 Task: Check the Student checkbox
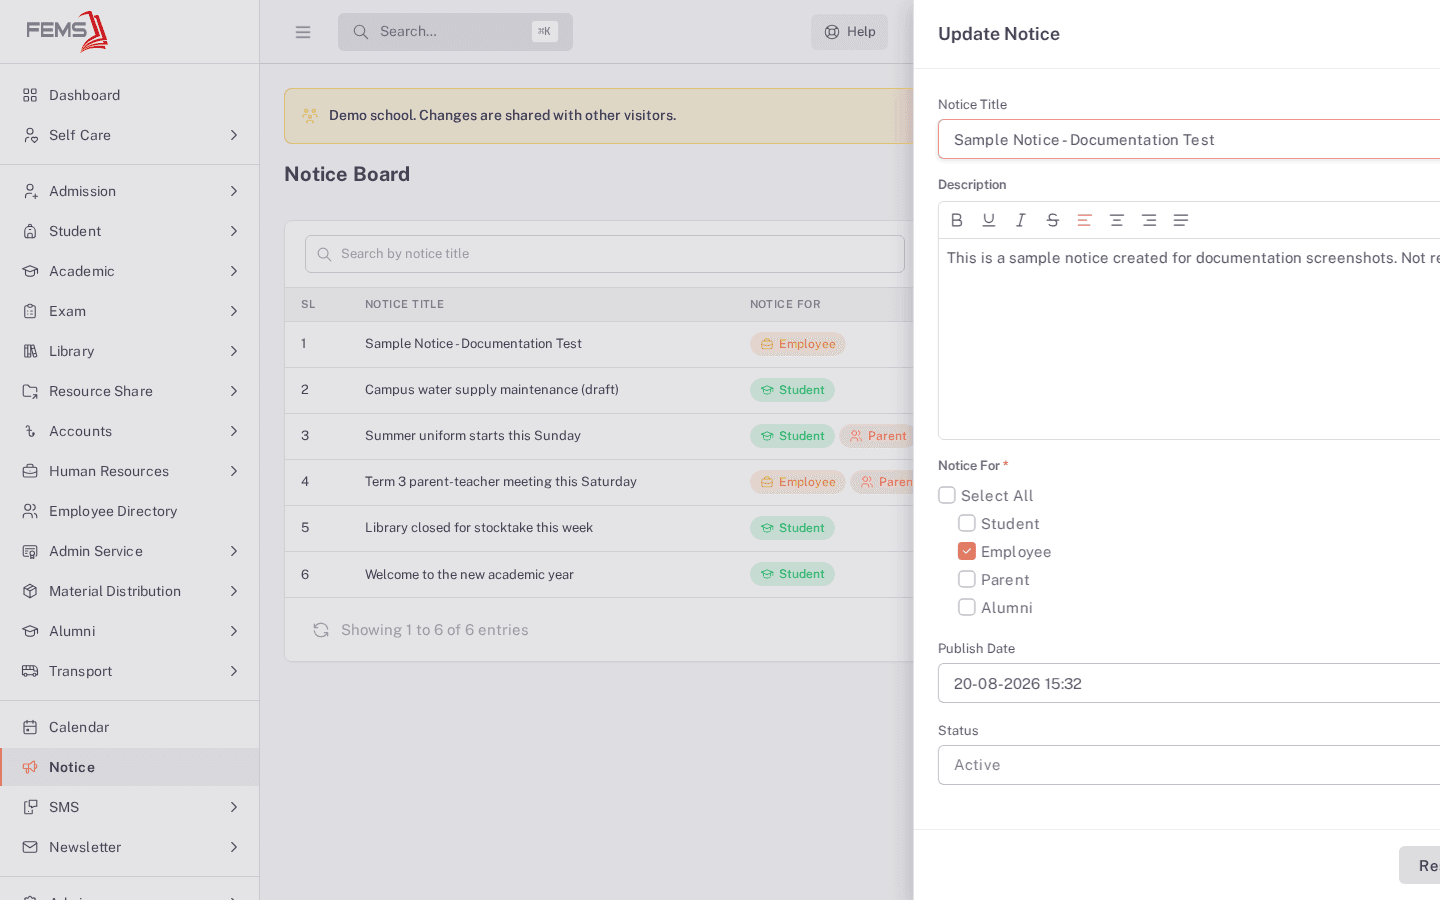[967, 523]
